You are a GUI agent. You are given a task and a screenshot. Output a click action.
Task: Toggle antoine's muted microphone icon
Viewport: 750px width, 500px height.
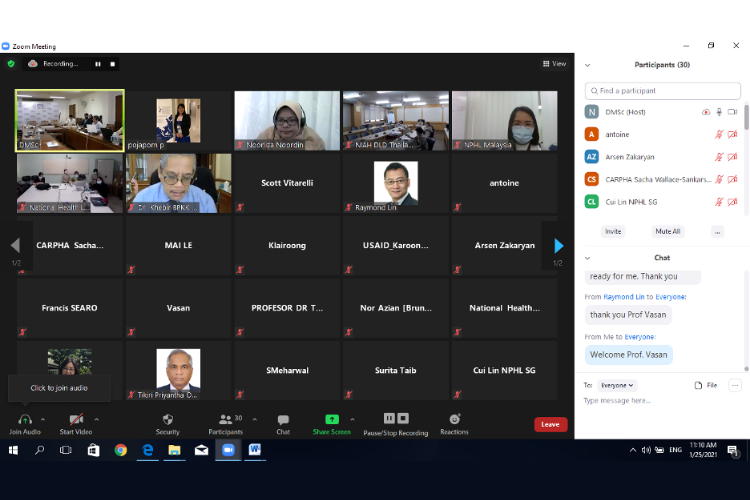click(718, 134)
